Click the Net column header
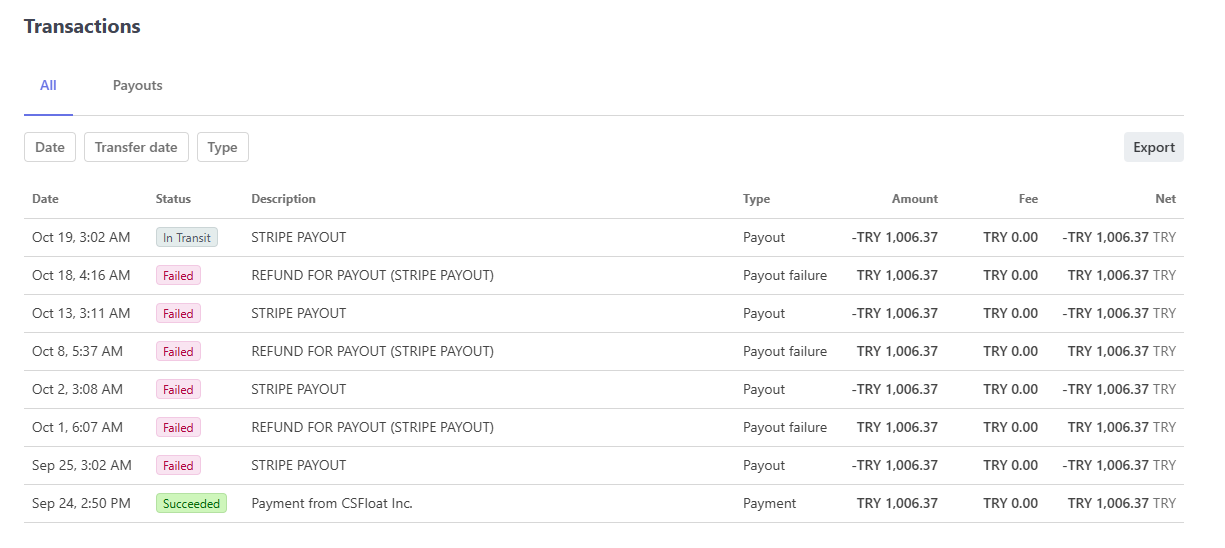This screenshot has width=1225, height=548. point(1165,199)
